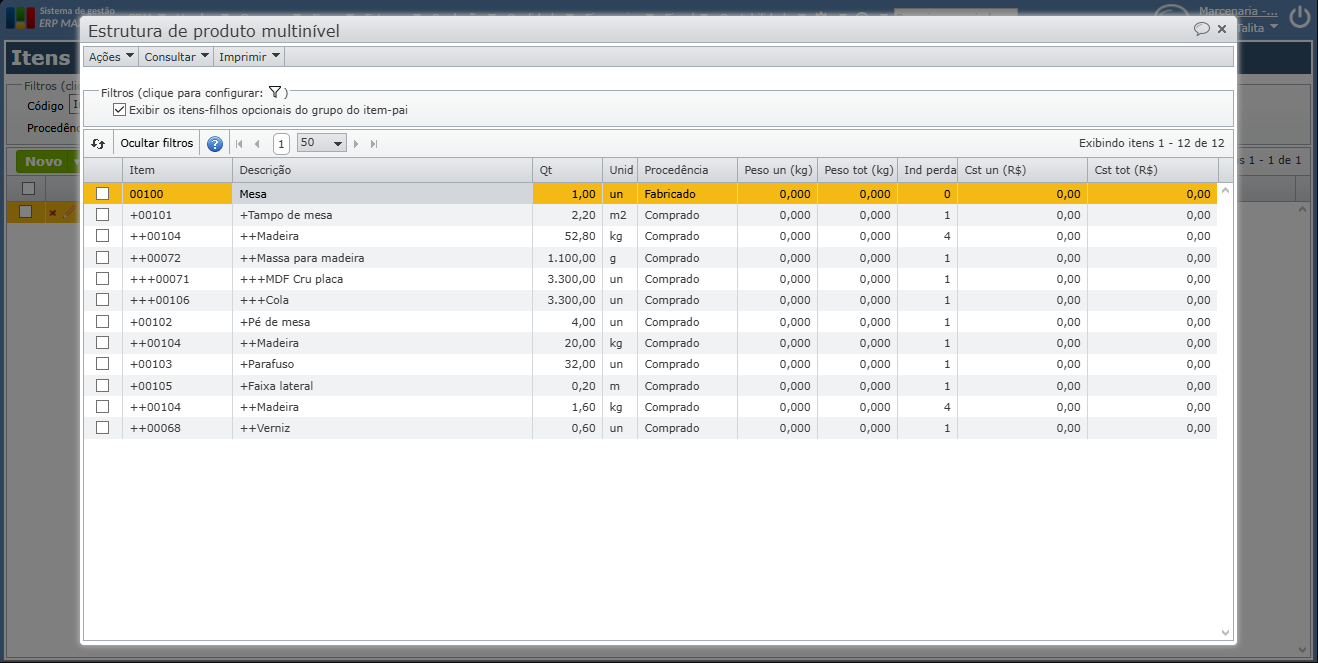Check the +Faixa lateral row checkbox
Viewport: 1318px width, 663px height.
click(x=102, y=386)
